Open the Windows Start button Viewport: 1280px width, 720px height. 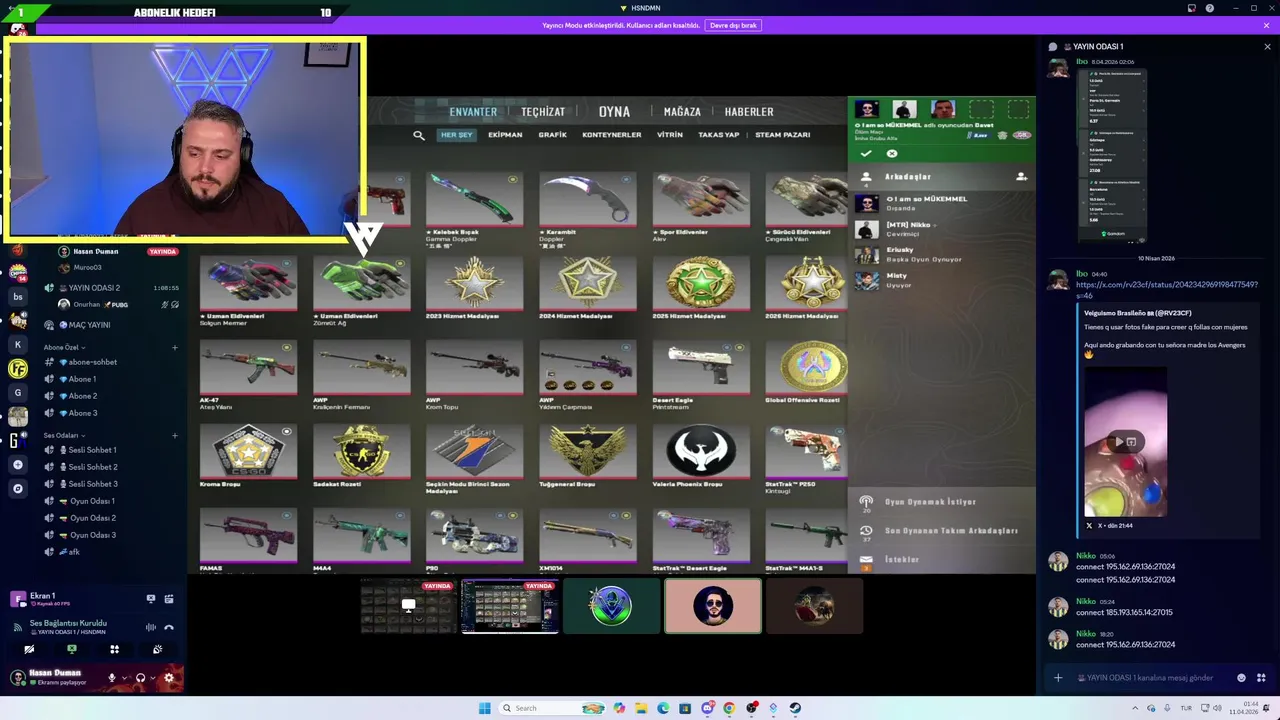pos(485,708)
